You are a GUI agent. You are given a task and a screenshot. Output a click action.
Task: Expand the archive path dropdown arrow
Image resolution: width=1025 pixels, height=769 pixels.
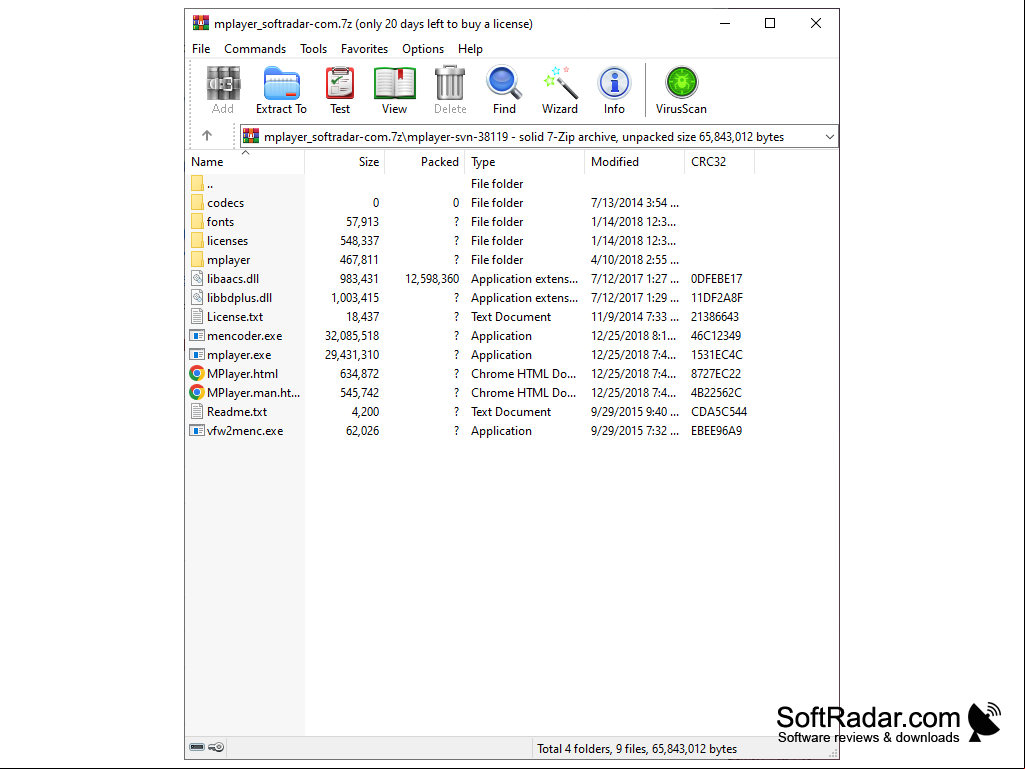[830, 137]
